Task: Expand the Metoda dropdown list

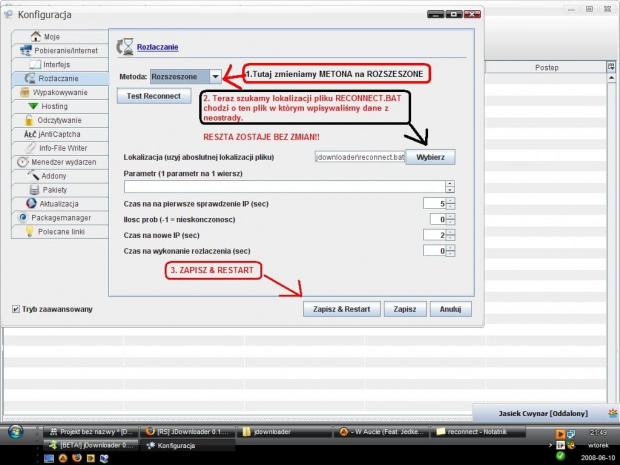Action: click(215, 76)
